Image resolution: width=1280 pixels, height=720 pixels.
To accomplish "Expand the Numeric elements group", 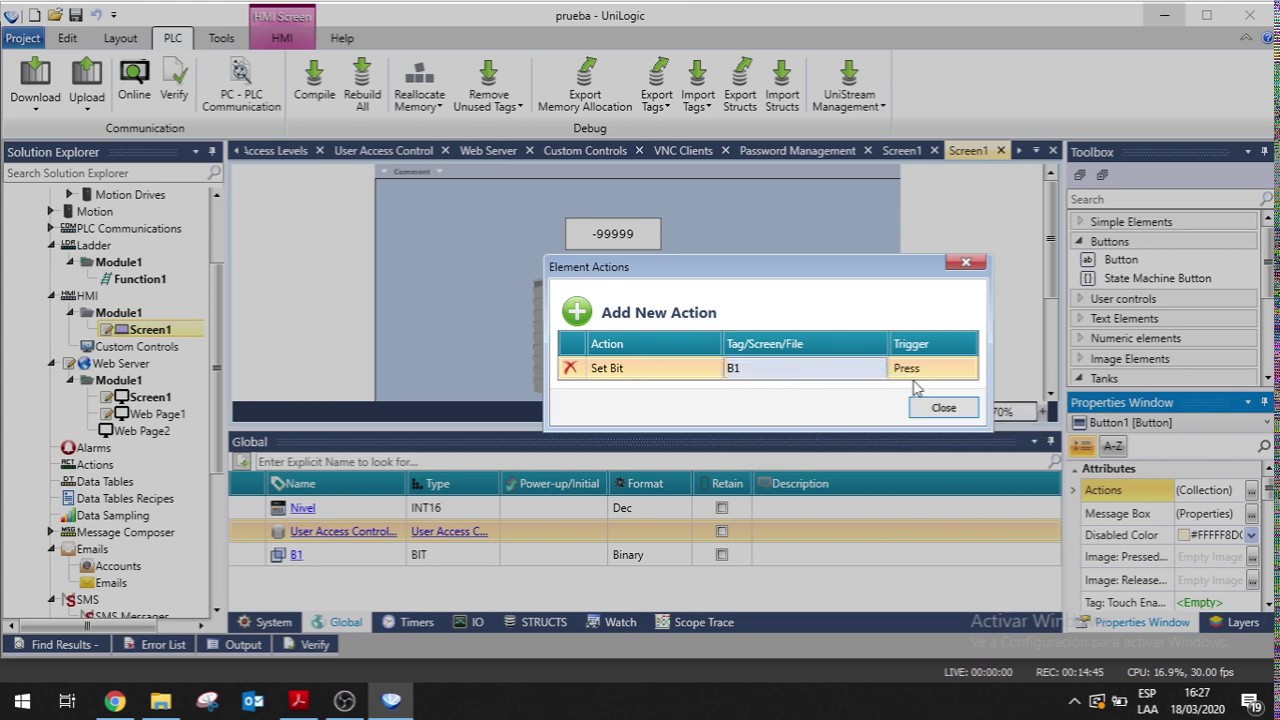I will point(1079,339).
